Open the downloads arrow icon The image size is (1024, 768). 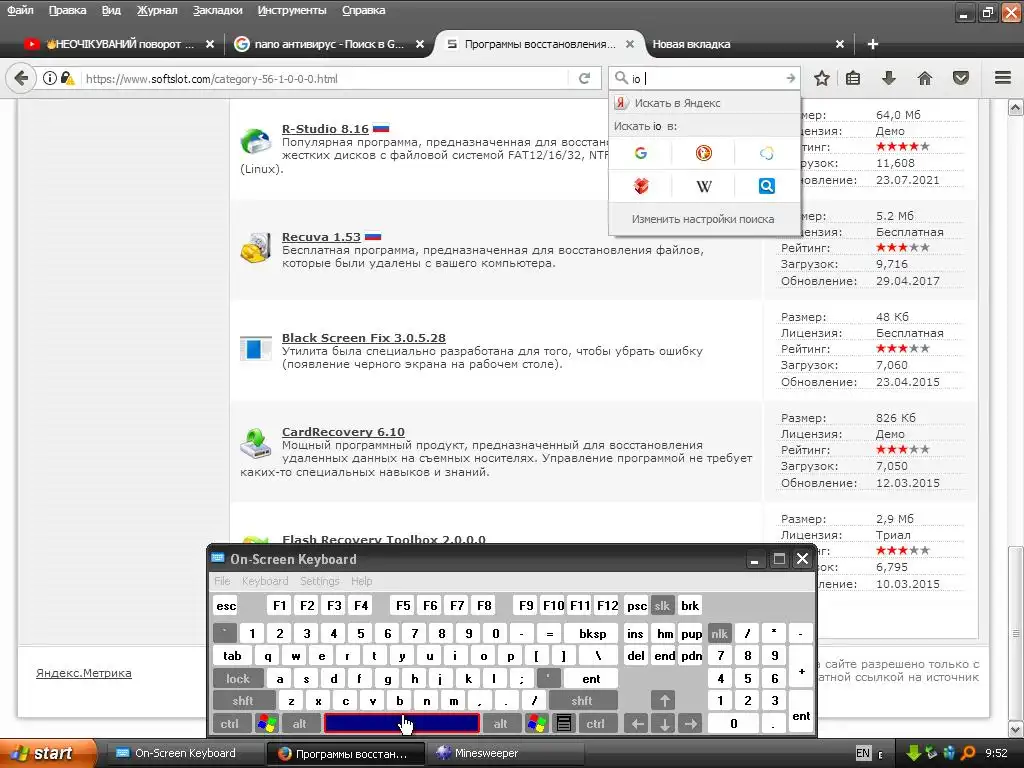pyautogui.click(x=888, y=78)
